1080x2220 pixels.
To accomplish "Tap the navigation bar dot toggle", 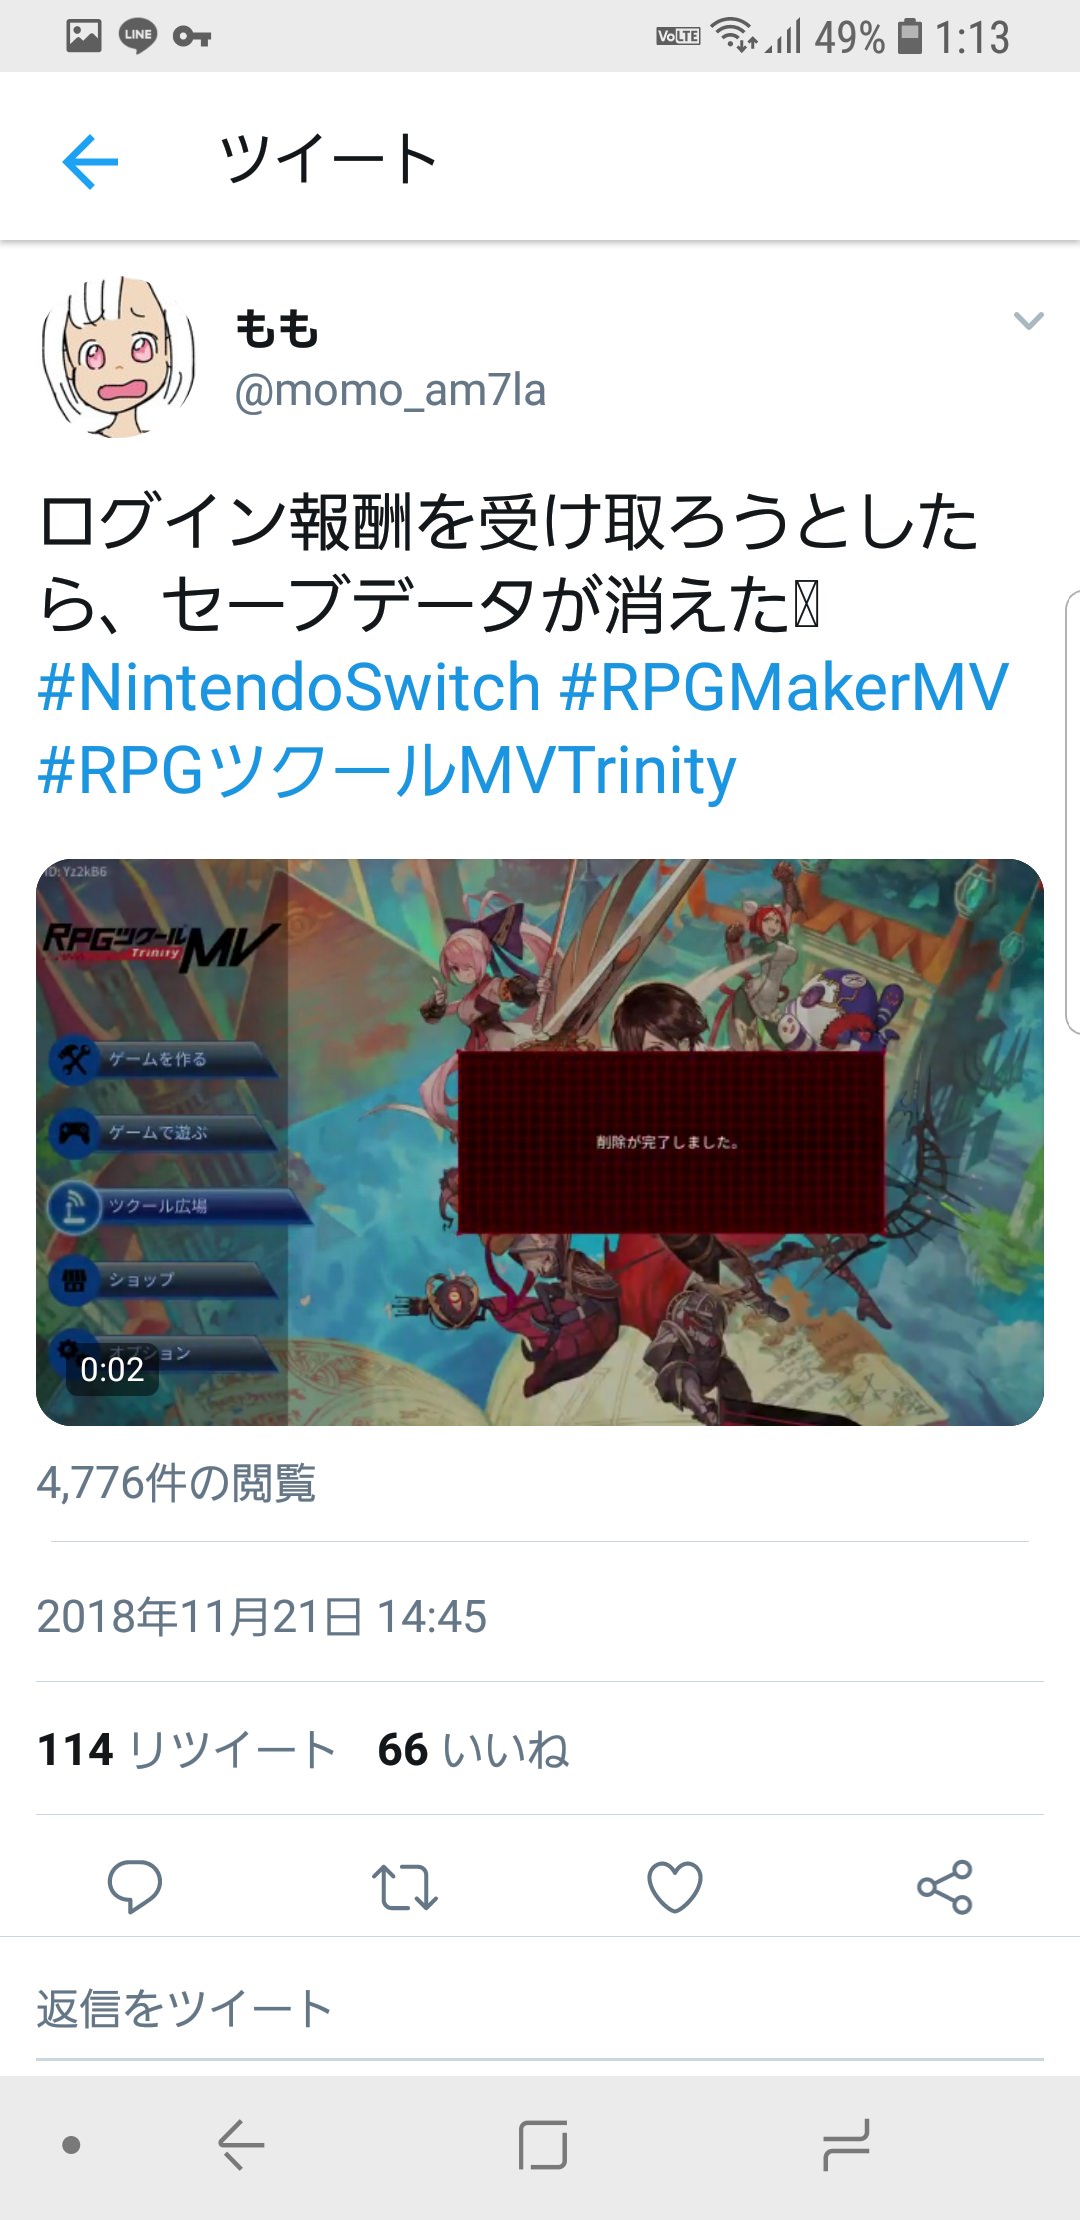I will [71, 2145].
